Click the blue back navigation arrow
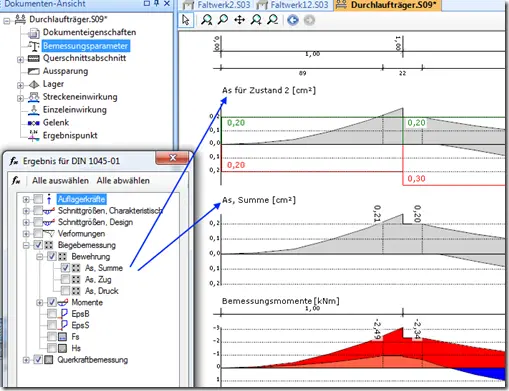This screenshot has width=509, height=391. (x=293, y=20)
